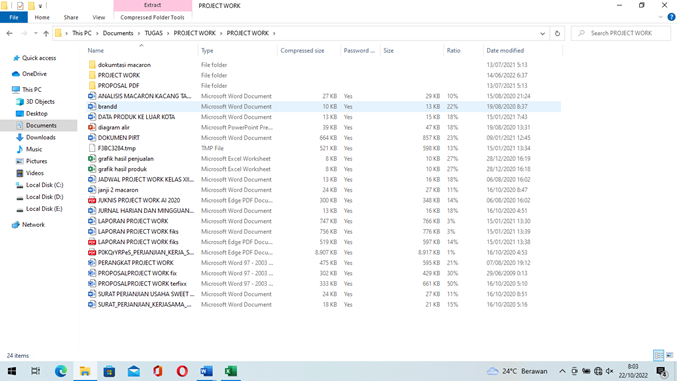Sort by Date modified column header

[x=522, y=51]
